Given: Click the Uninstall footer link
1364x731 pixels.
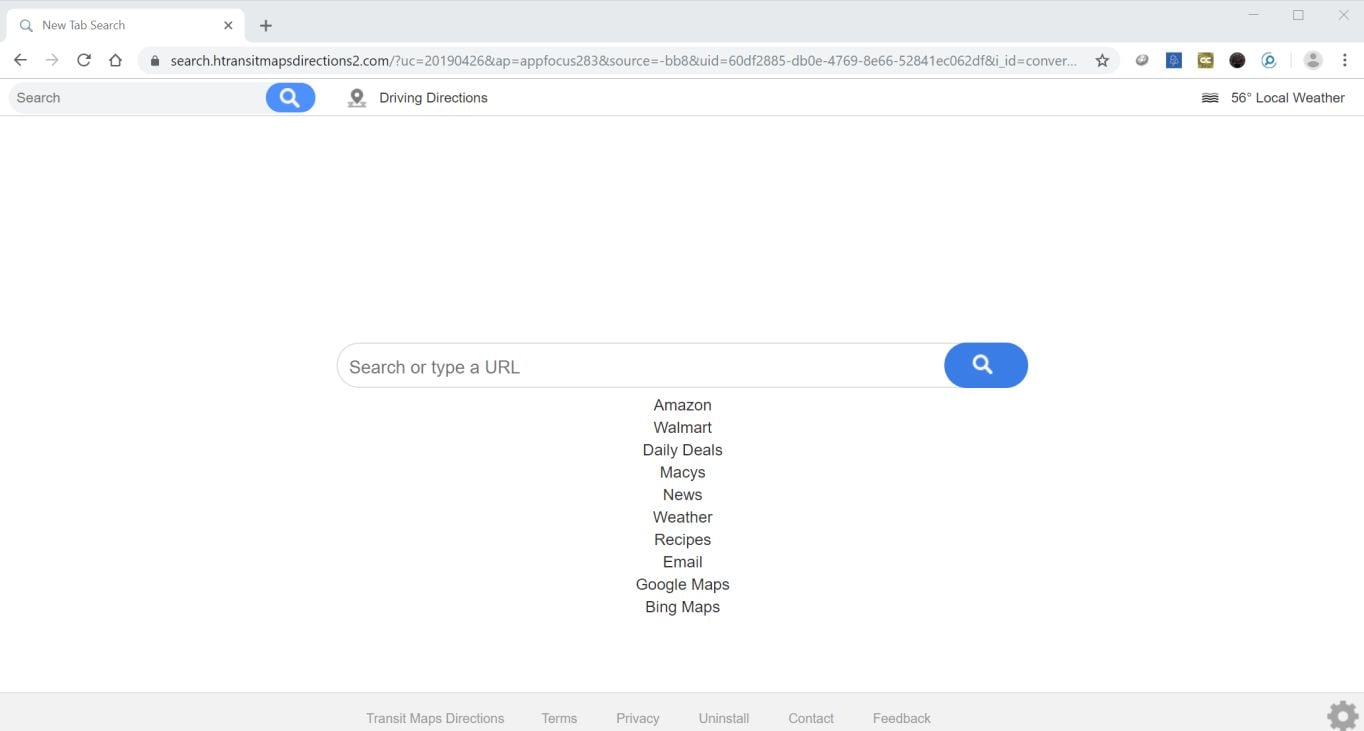Looking at the screenshot, I should (x=724, y=718).
